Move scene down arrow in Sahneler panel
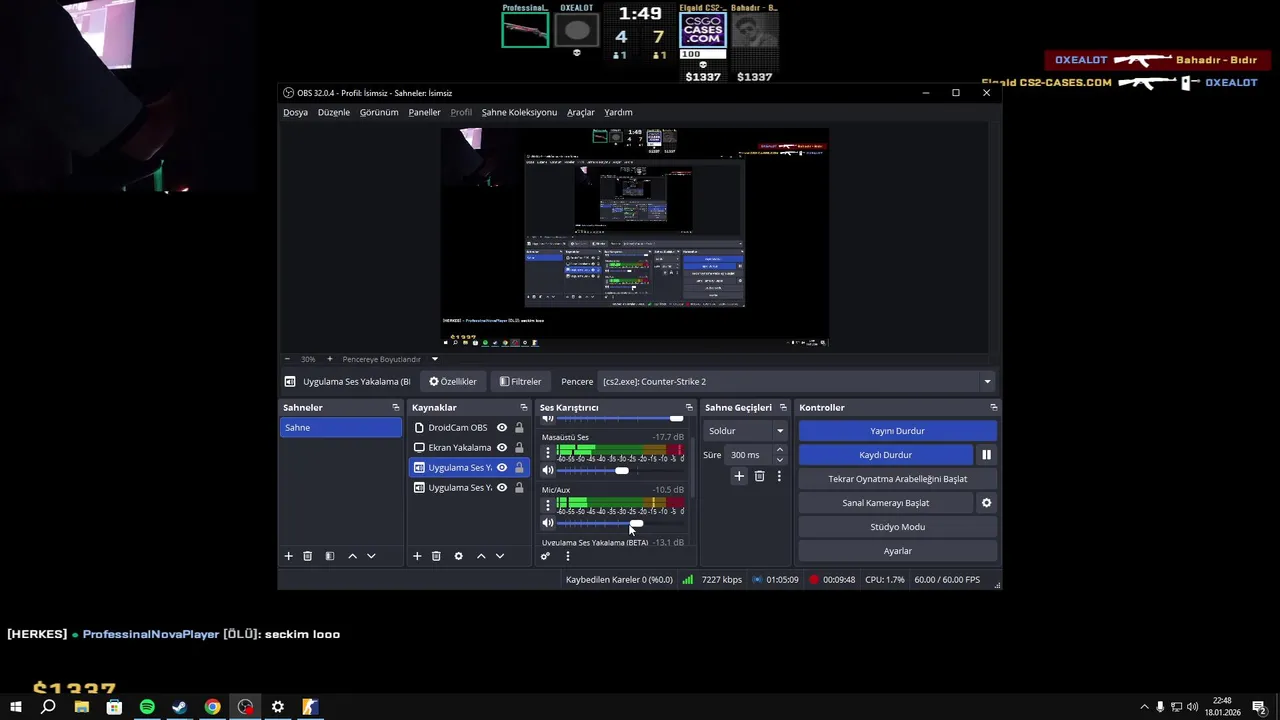The image size is (1280, 720). tap(371, 556)
